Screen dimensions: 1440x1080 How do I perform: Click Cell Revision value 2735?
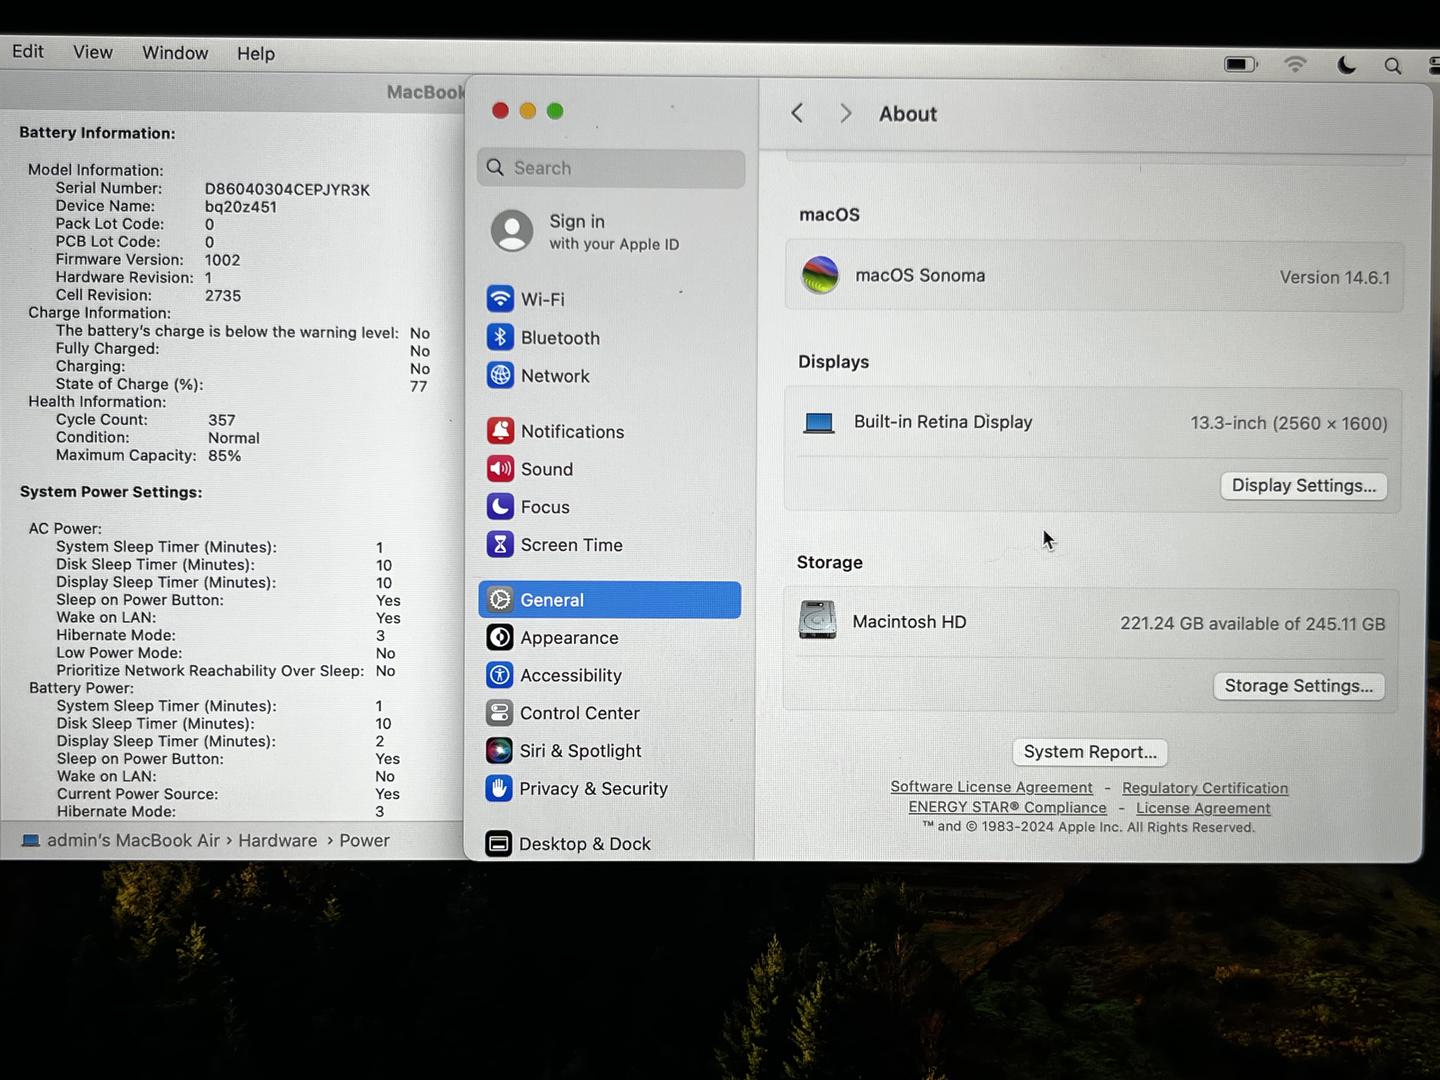coord(223,296)
